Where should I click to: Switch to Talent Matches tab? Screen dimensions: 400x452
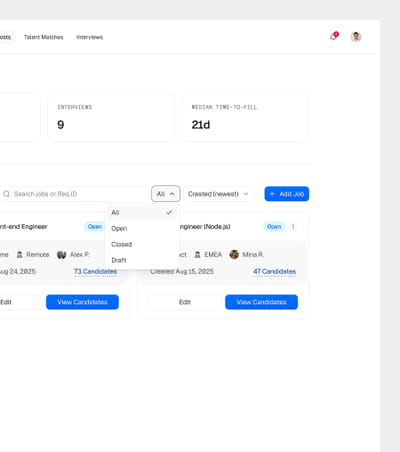(43, 37)
